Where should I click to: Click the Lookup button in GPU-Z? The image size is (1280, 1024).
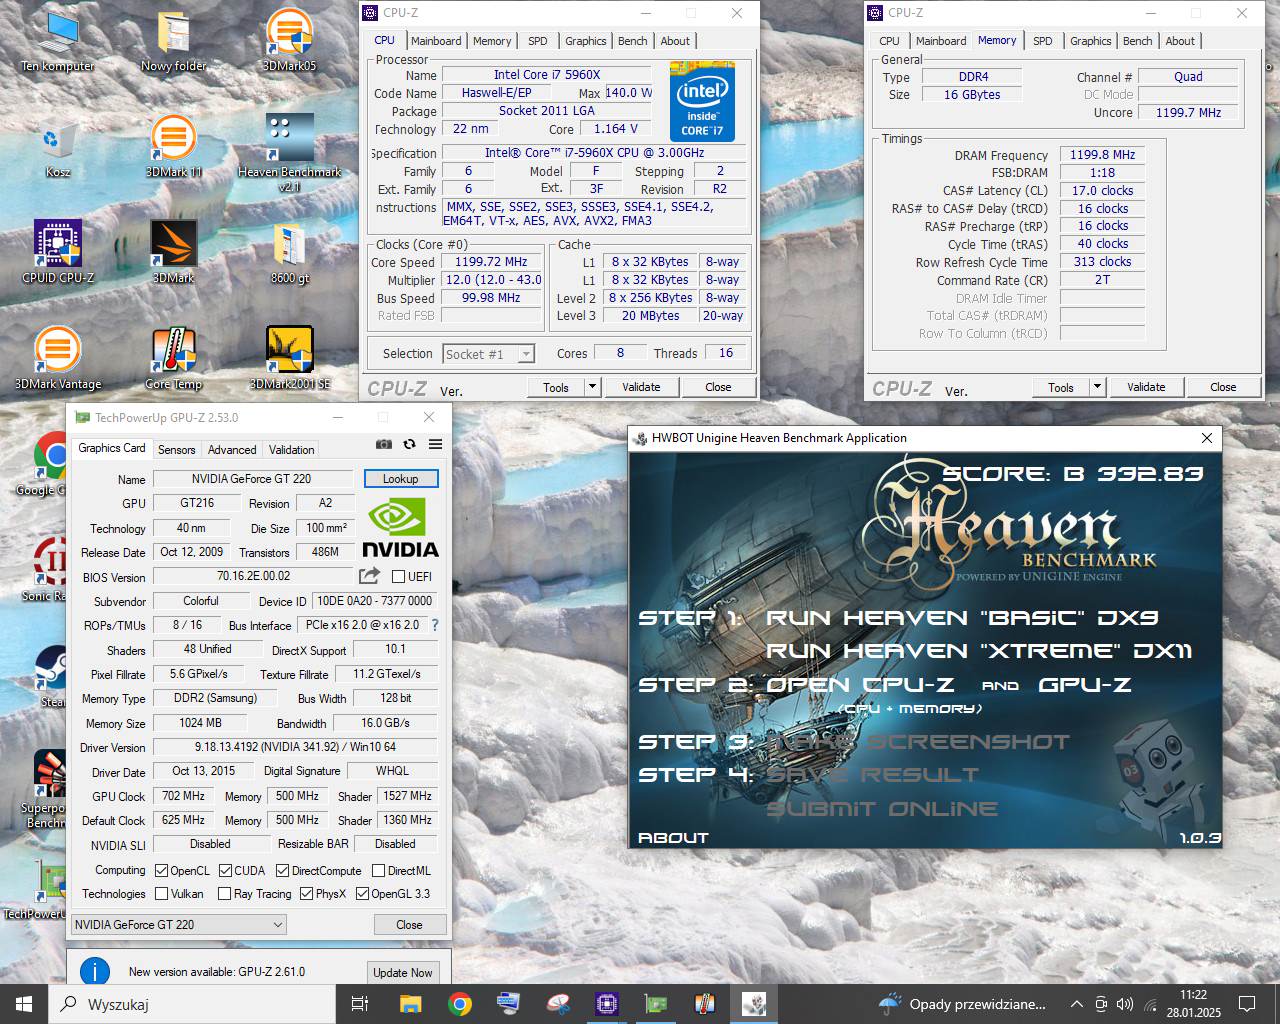401,479
